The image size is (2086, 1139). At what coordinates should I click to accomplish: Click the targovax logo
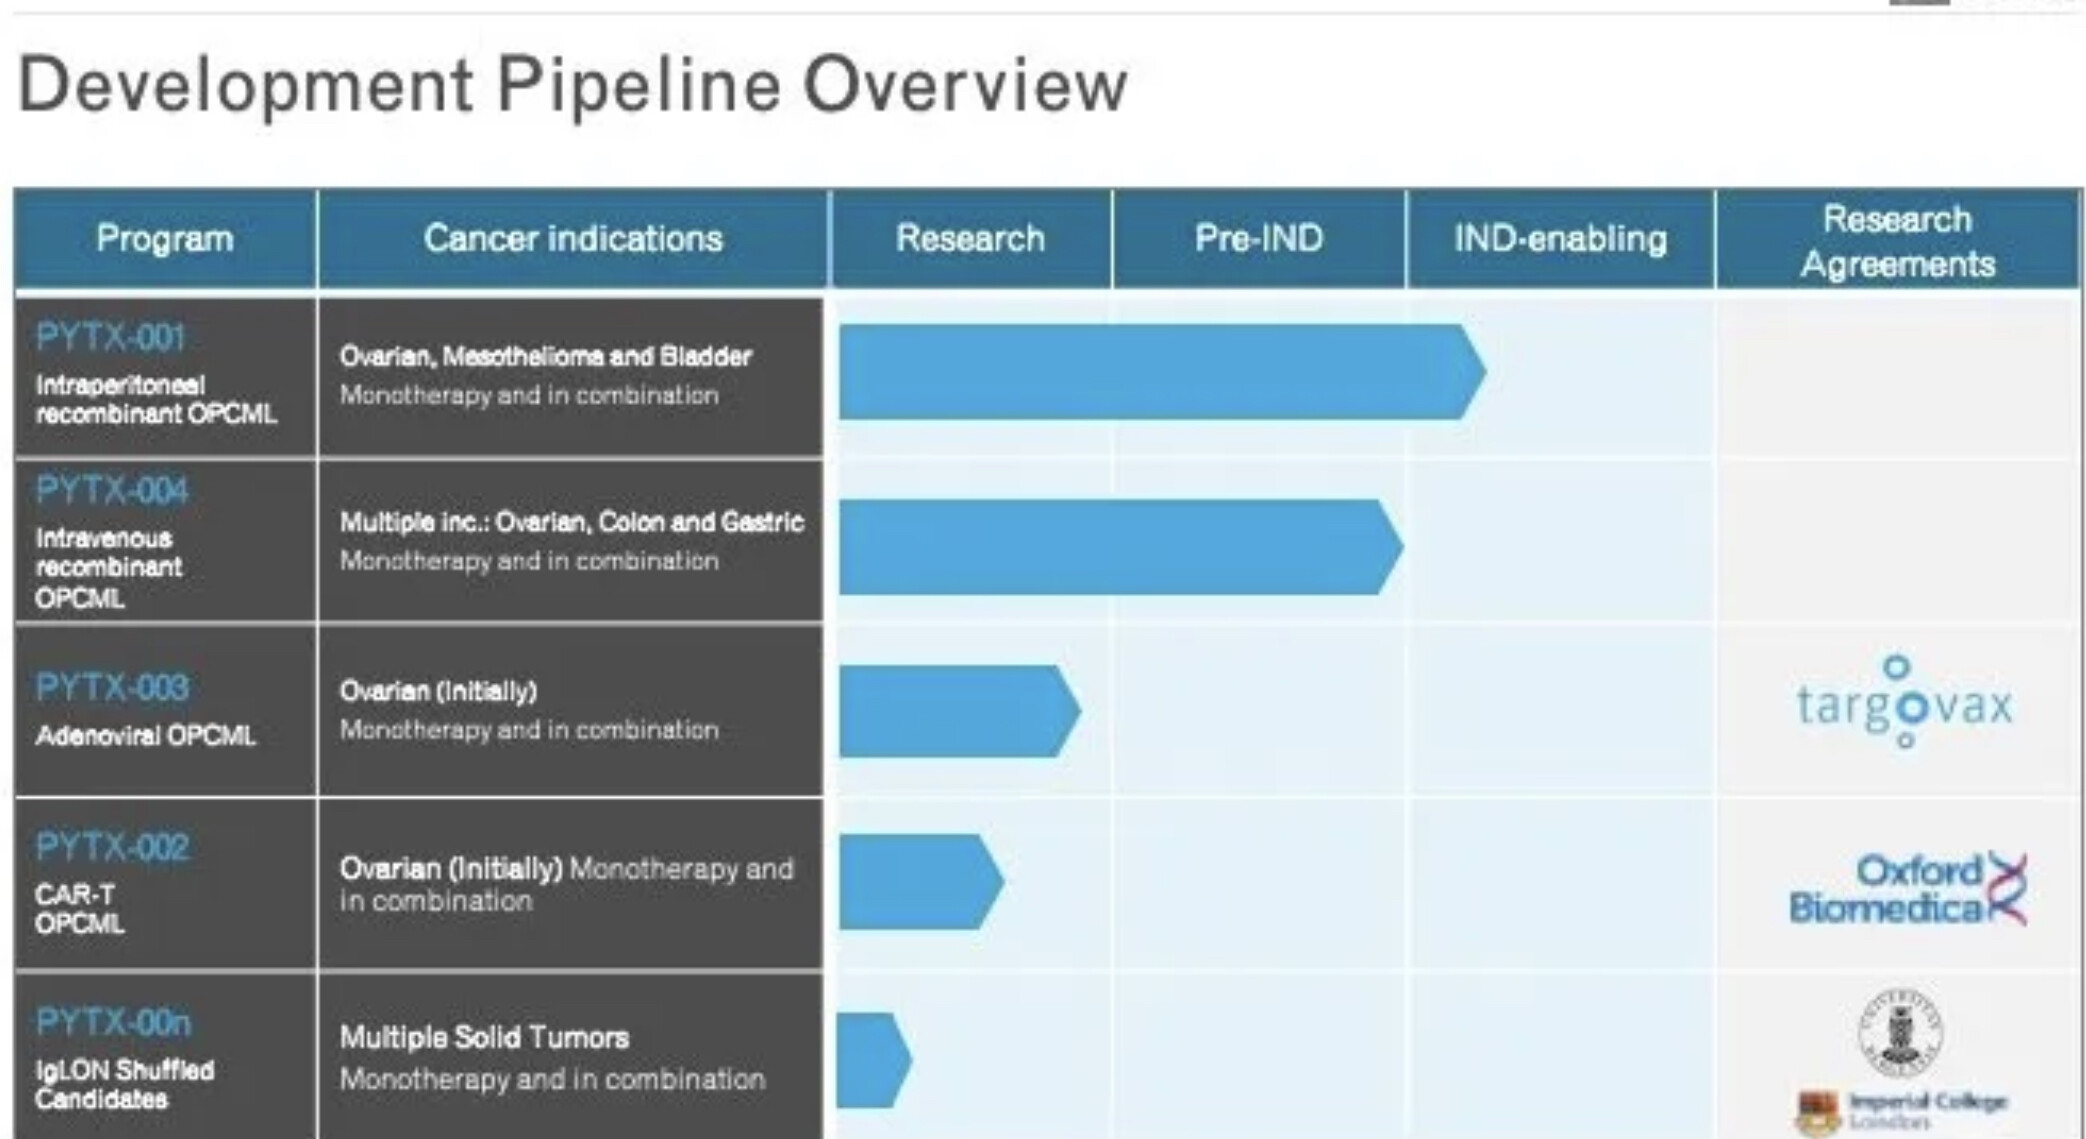(x=1903, y=703)
